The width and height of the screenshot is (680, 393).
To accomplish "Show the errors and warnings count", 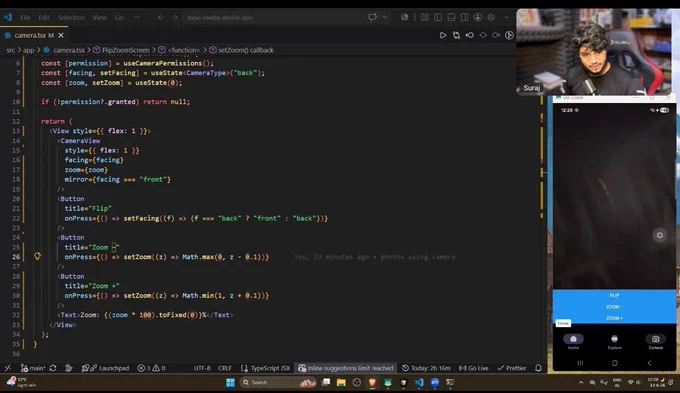I will coord(151,368).
